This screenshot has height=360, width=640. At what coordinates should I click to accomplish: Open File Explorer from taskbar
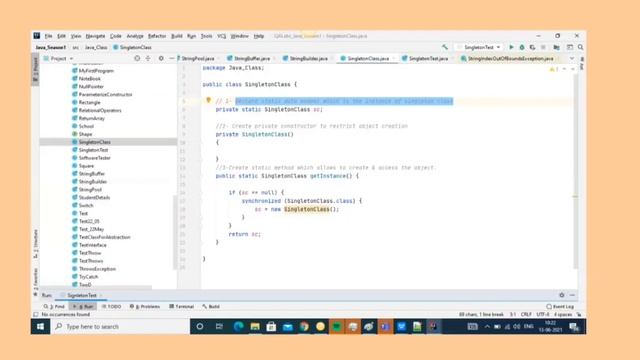[x=255, y=327]
